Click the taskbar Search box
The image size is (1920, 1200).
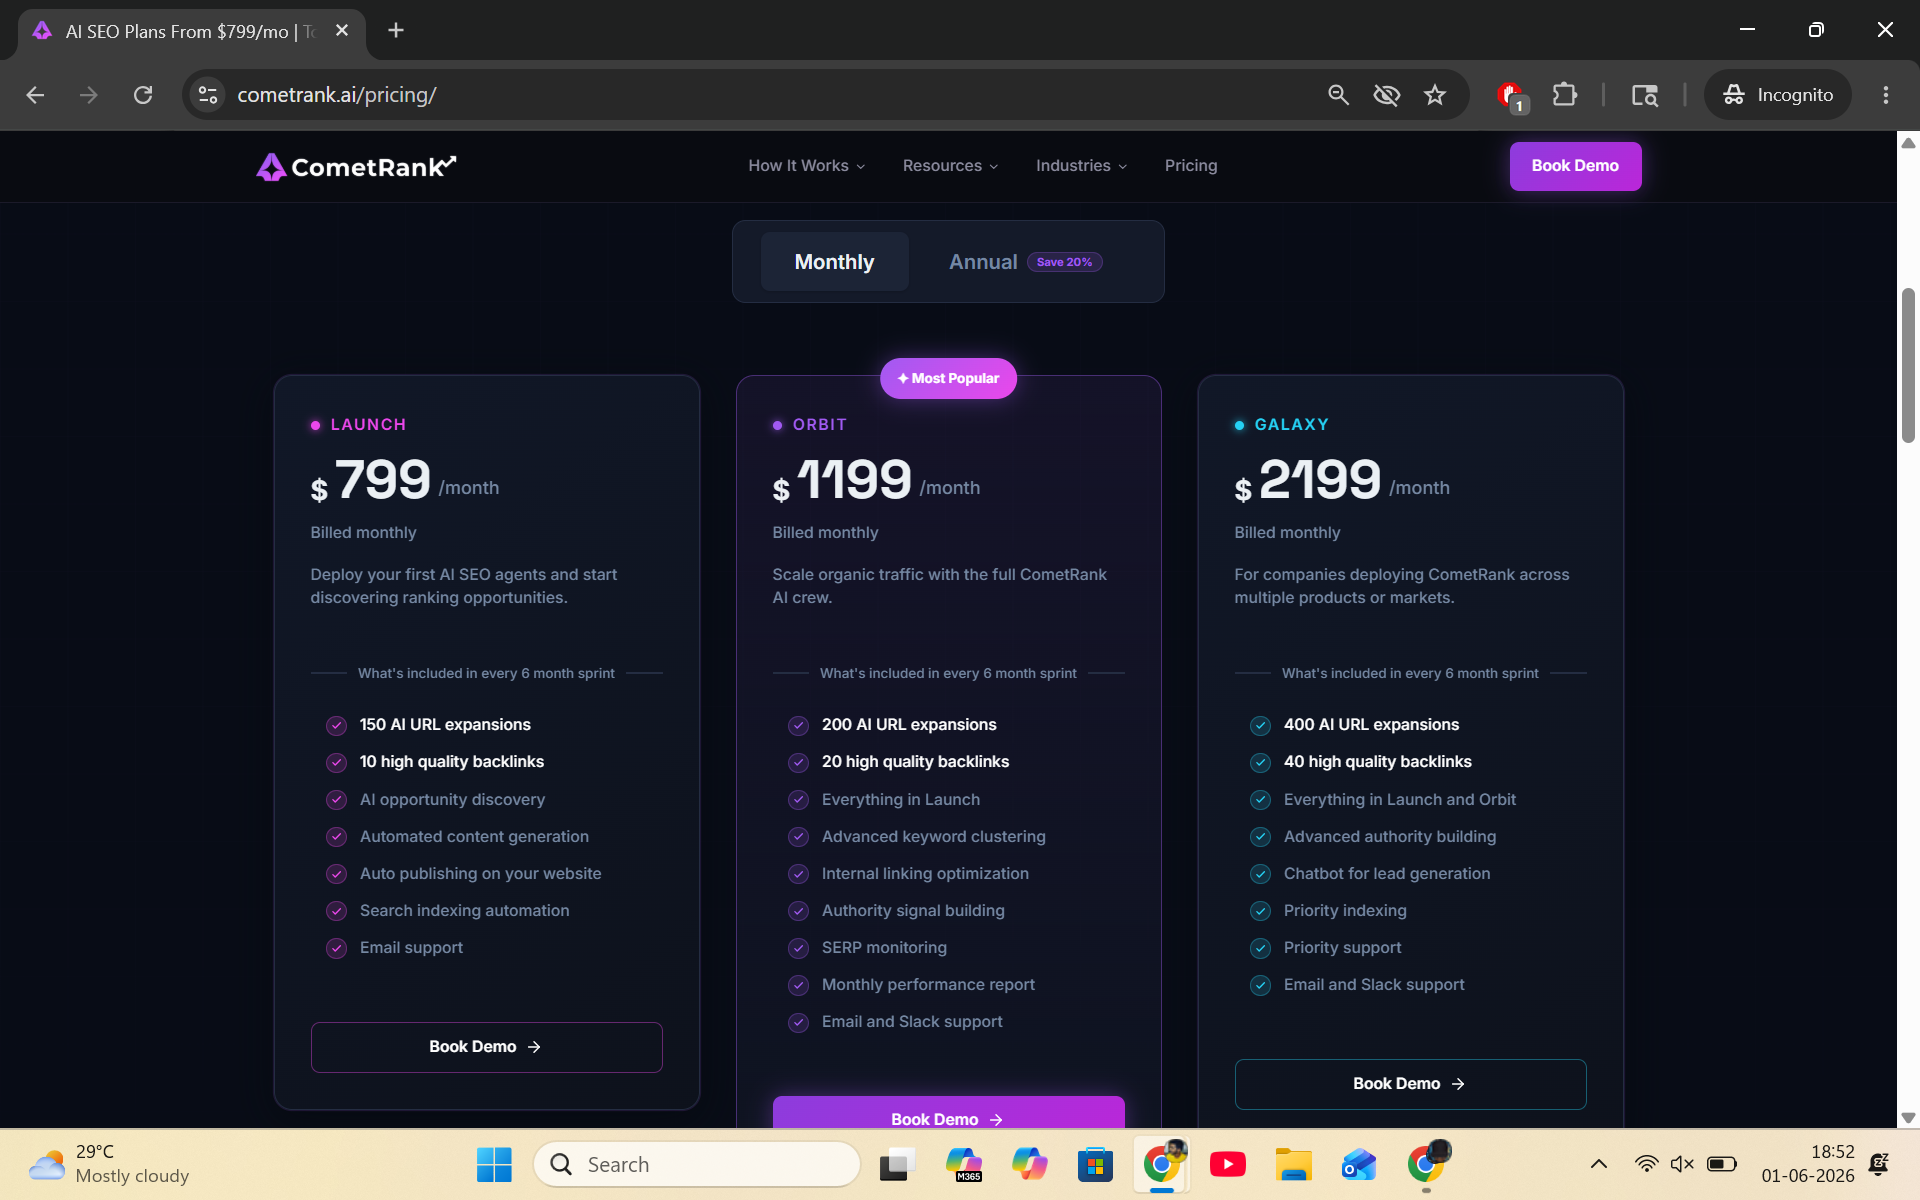point(697,1164)
